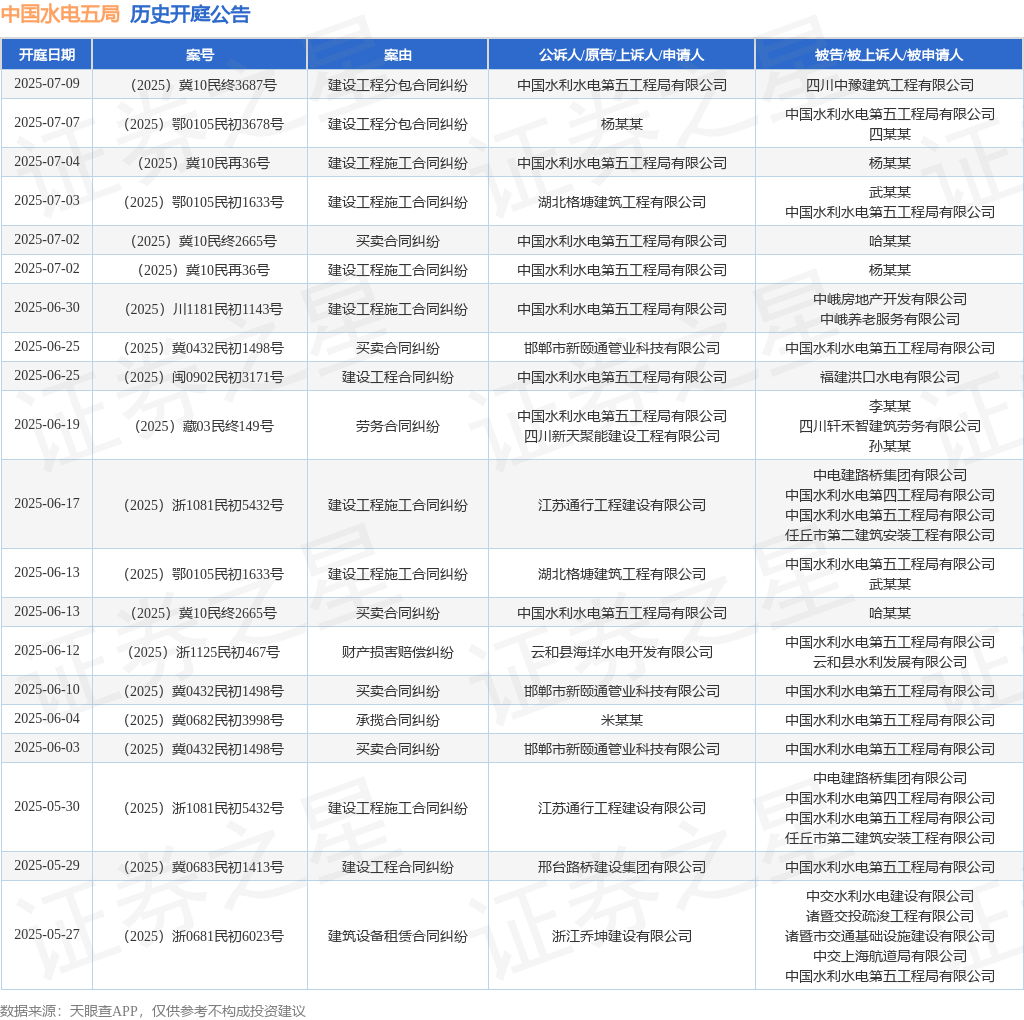Image resolution: width=1024 pixels, height=1020 pixels.
Task: Select plaintiff 邢台路桥建设集团有限公司
Action: (x=621, y=867)
